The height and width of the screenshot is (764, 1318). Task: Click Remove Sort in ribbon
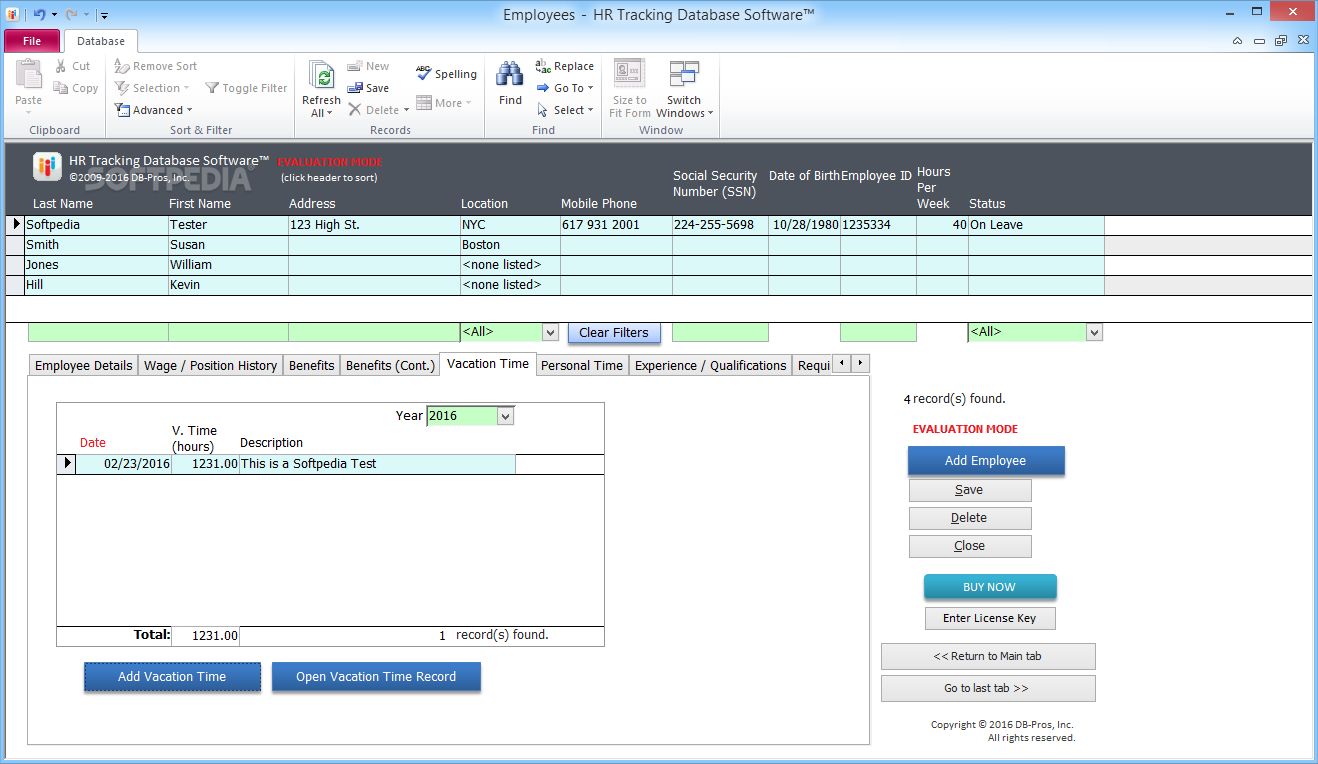[156, 66]
